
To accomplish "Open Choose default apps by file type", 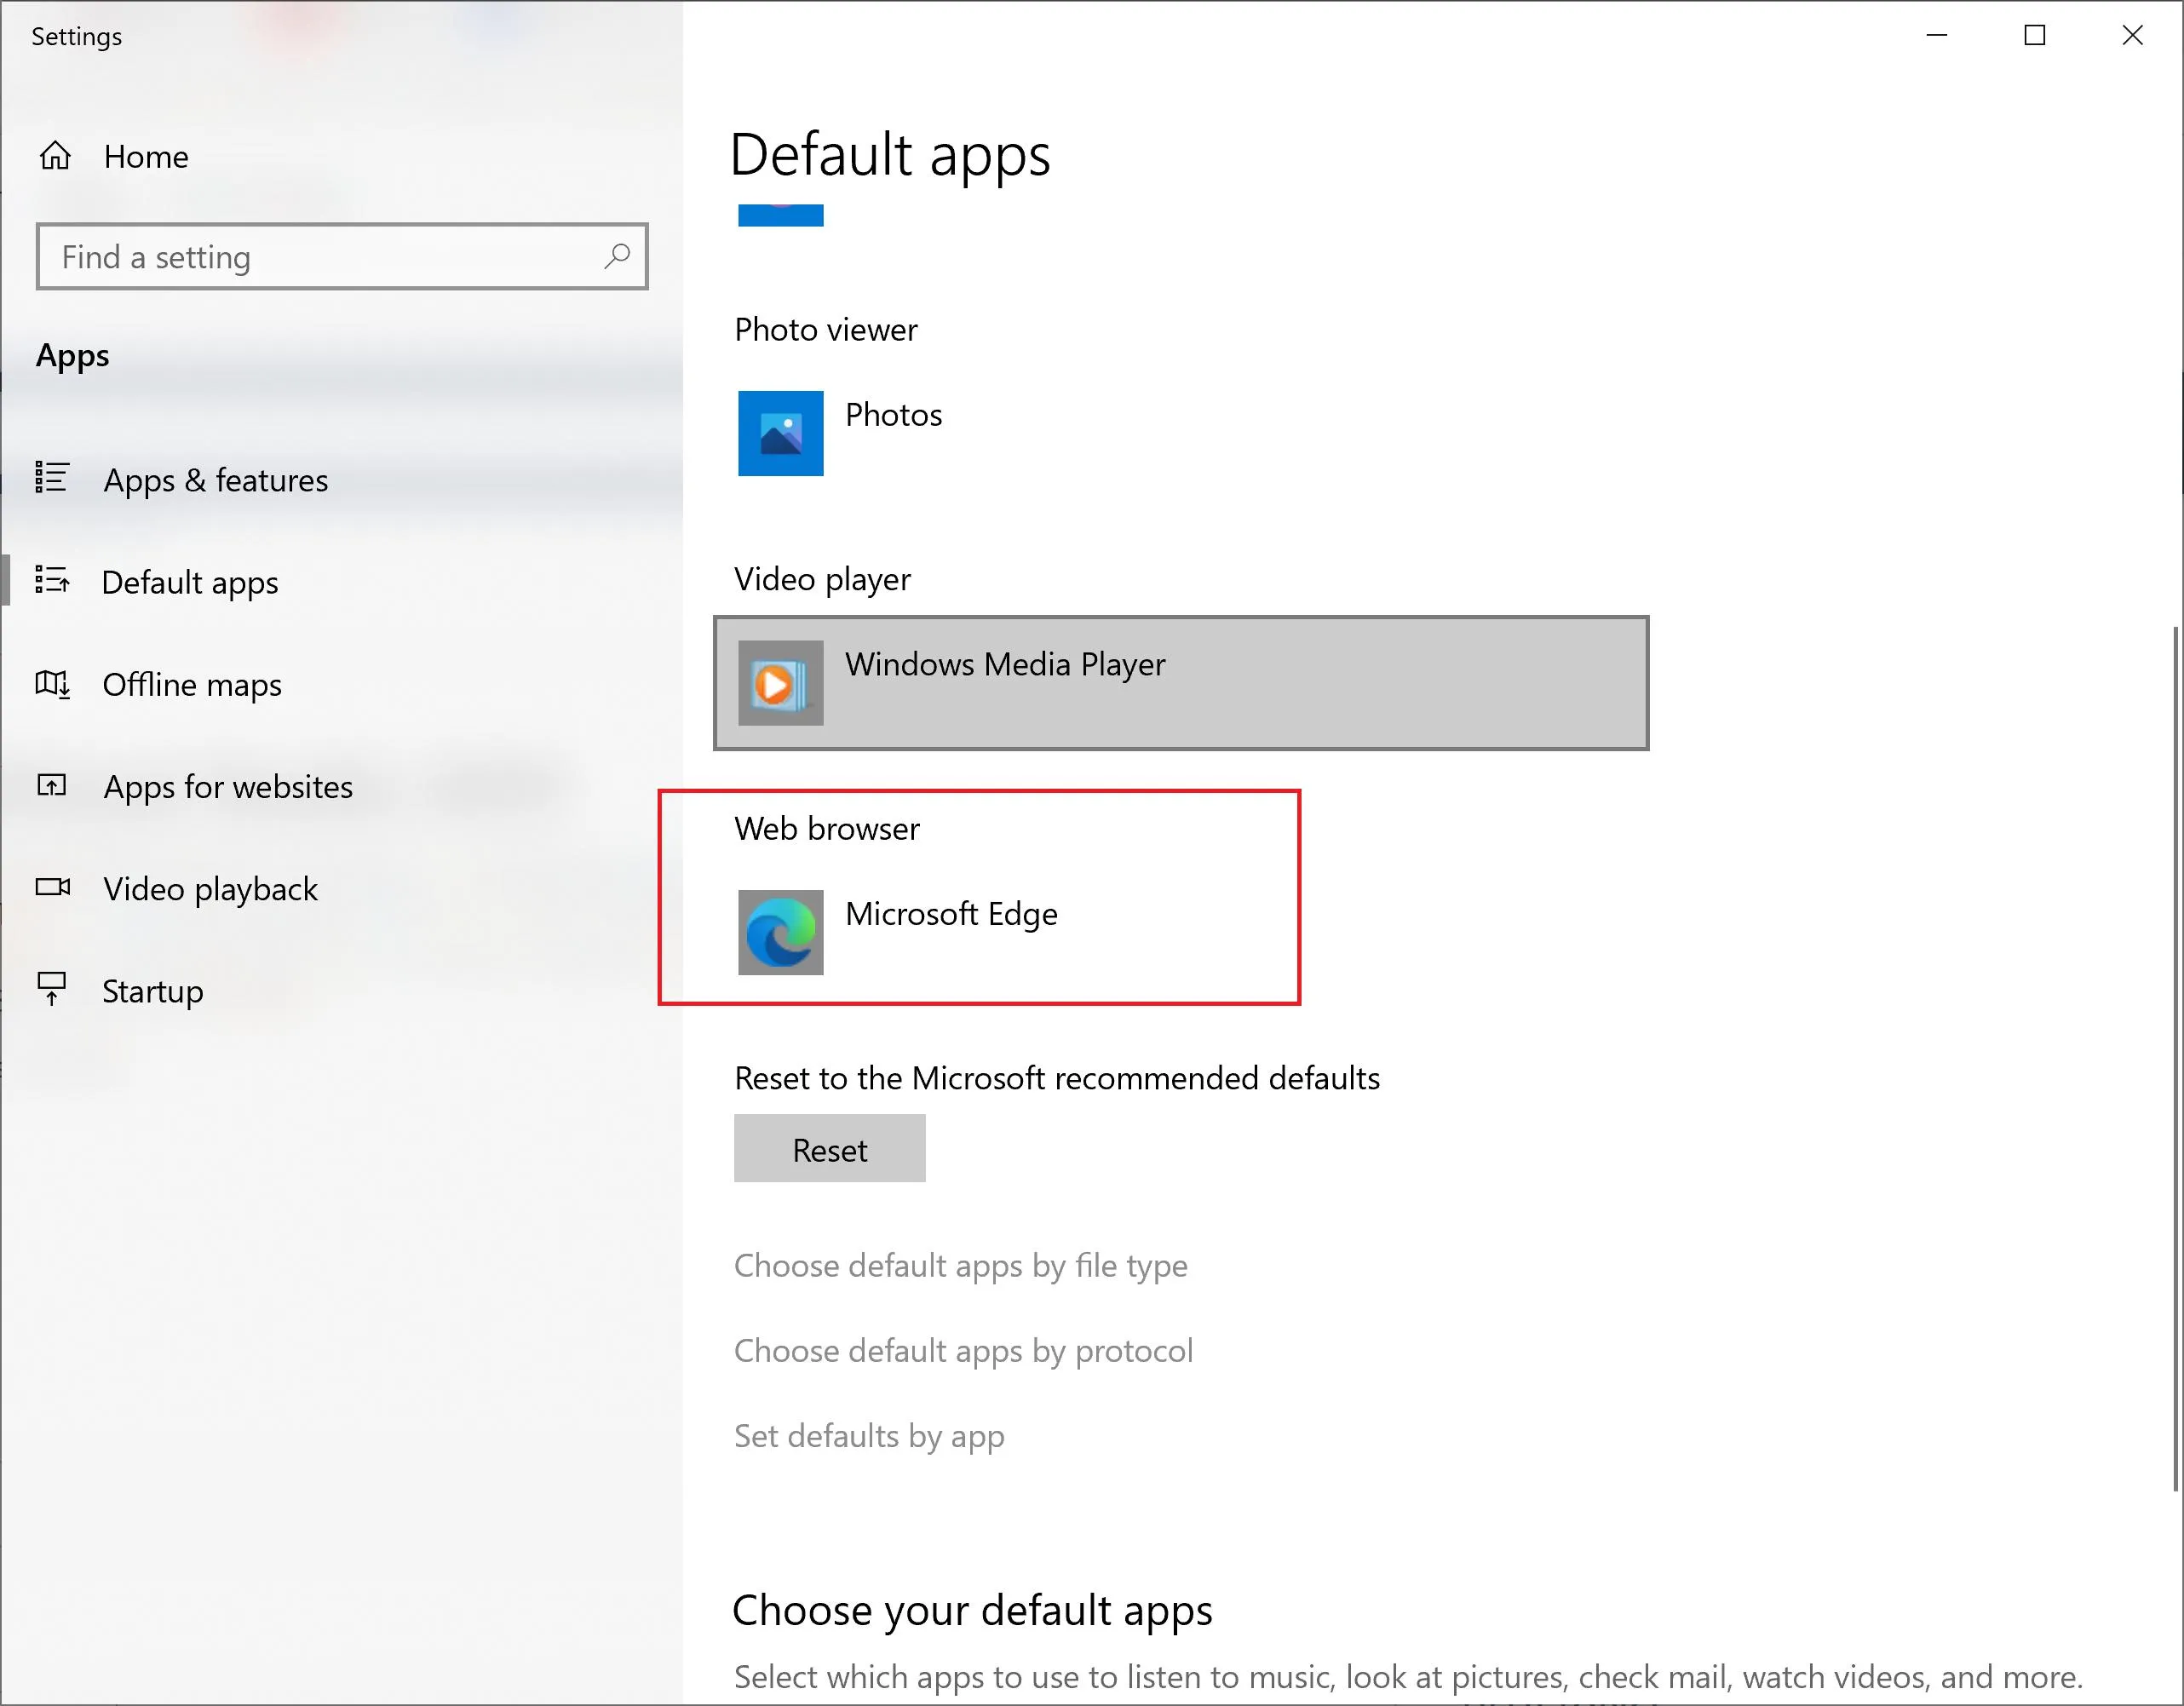I will (x=960, y=1266).
